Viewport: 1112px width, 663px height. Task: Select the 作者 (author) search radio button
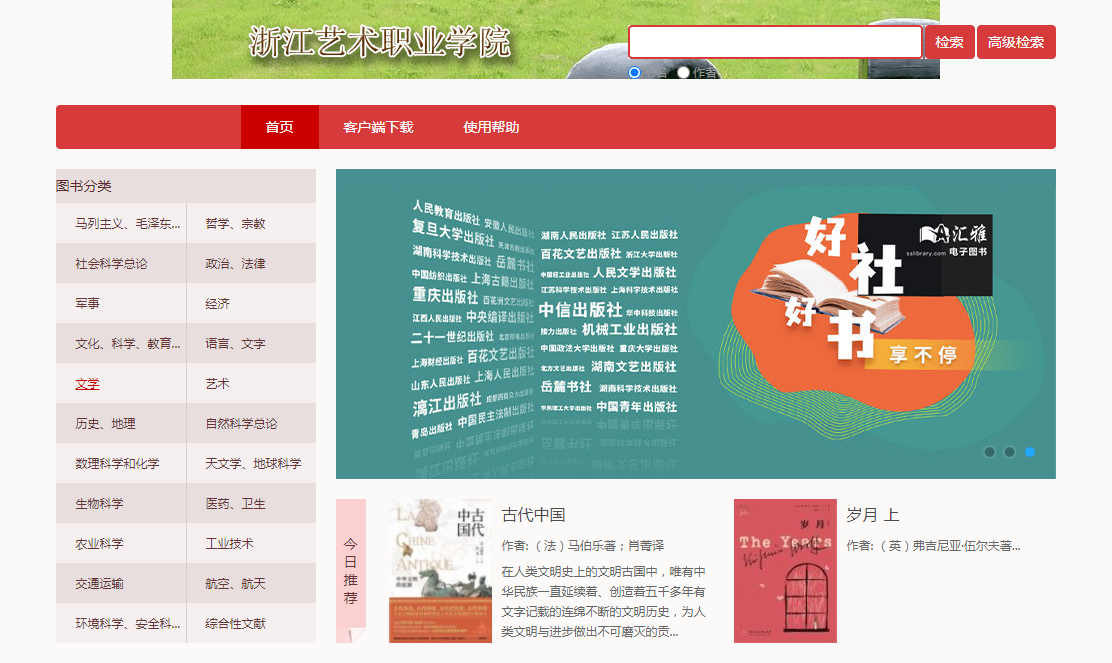[683, 72]
